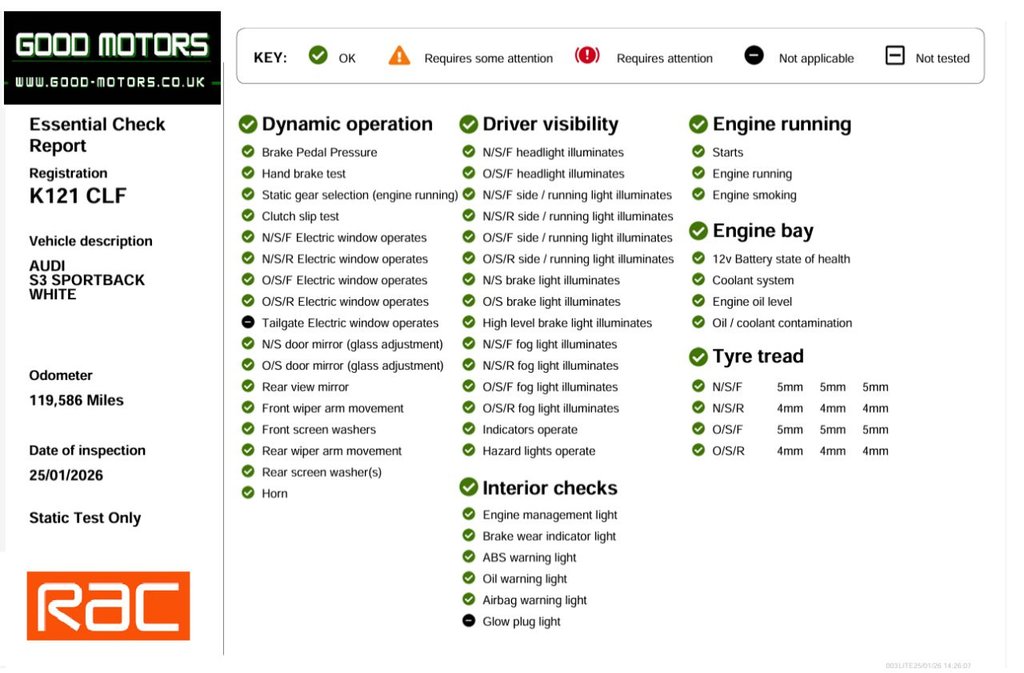Image resolution: width=1024 pixels, height=673 pixels.
Task: Click the Airbag warning light item
Action: coord(534,600)
